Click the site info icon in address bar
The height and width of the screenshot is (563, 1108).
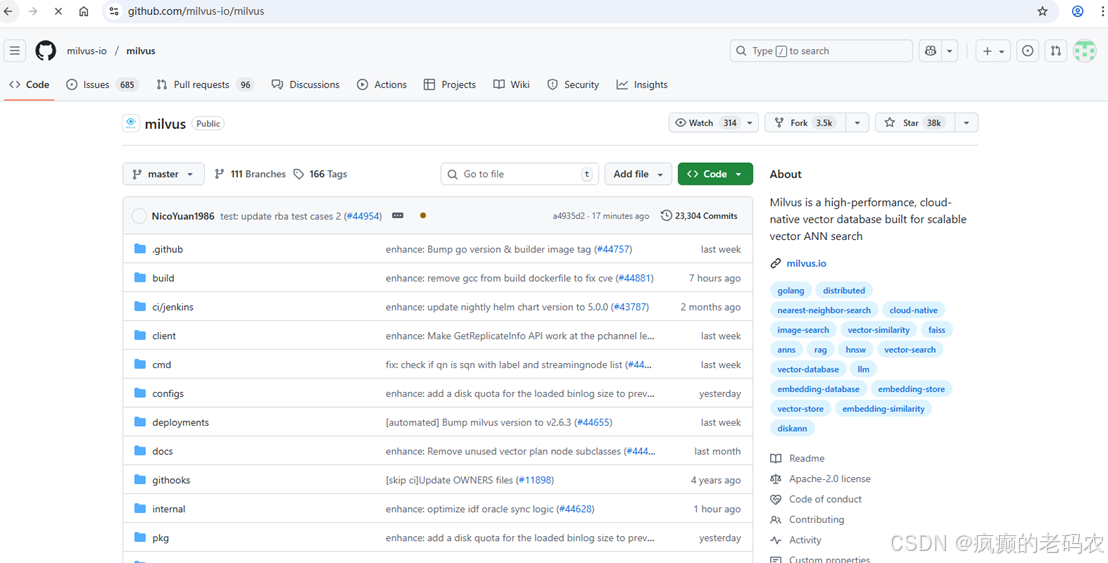click(x=114, y=11)
